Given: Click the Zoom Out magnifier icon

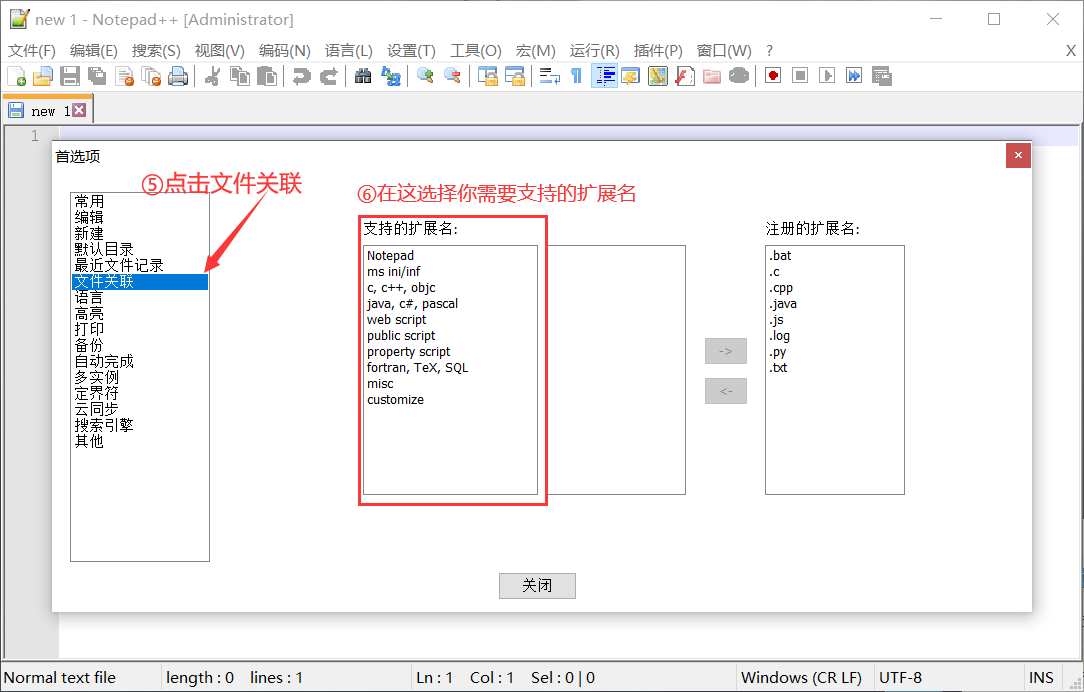Looking at the screenshot, I should coord(452,76).
